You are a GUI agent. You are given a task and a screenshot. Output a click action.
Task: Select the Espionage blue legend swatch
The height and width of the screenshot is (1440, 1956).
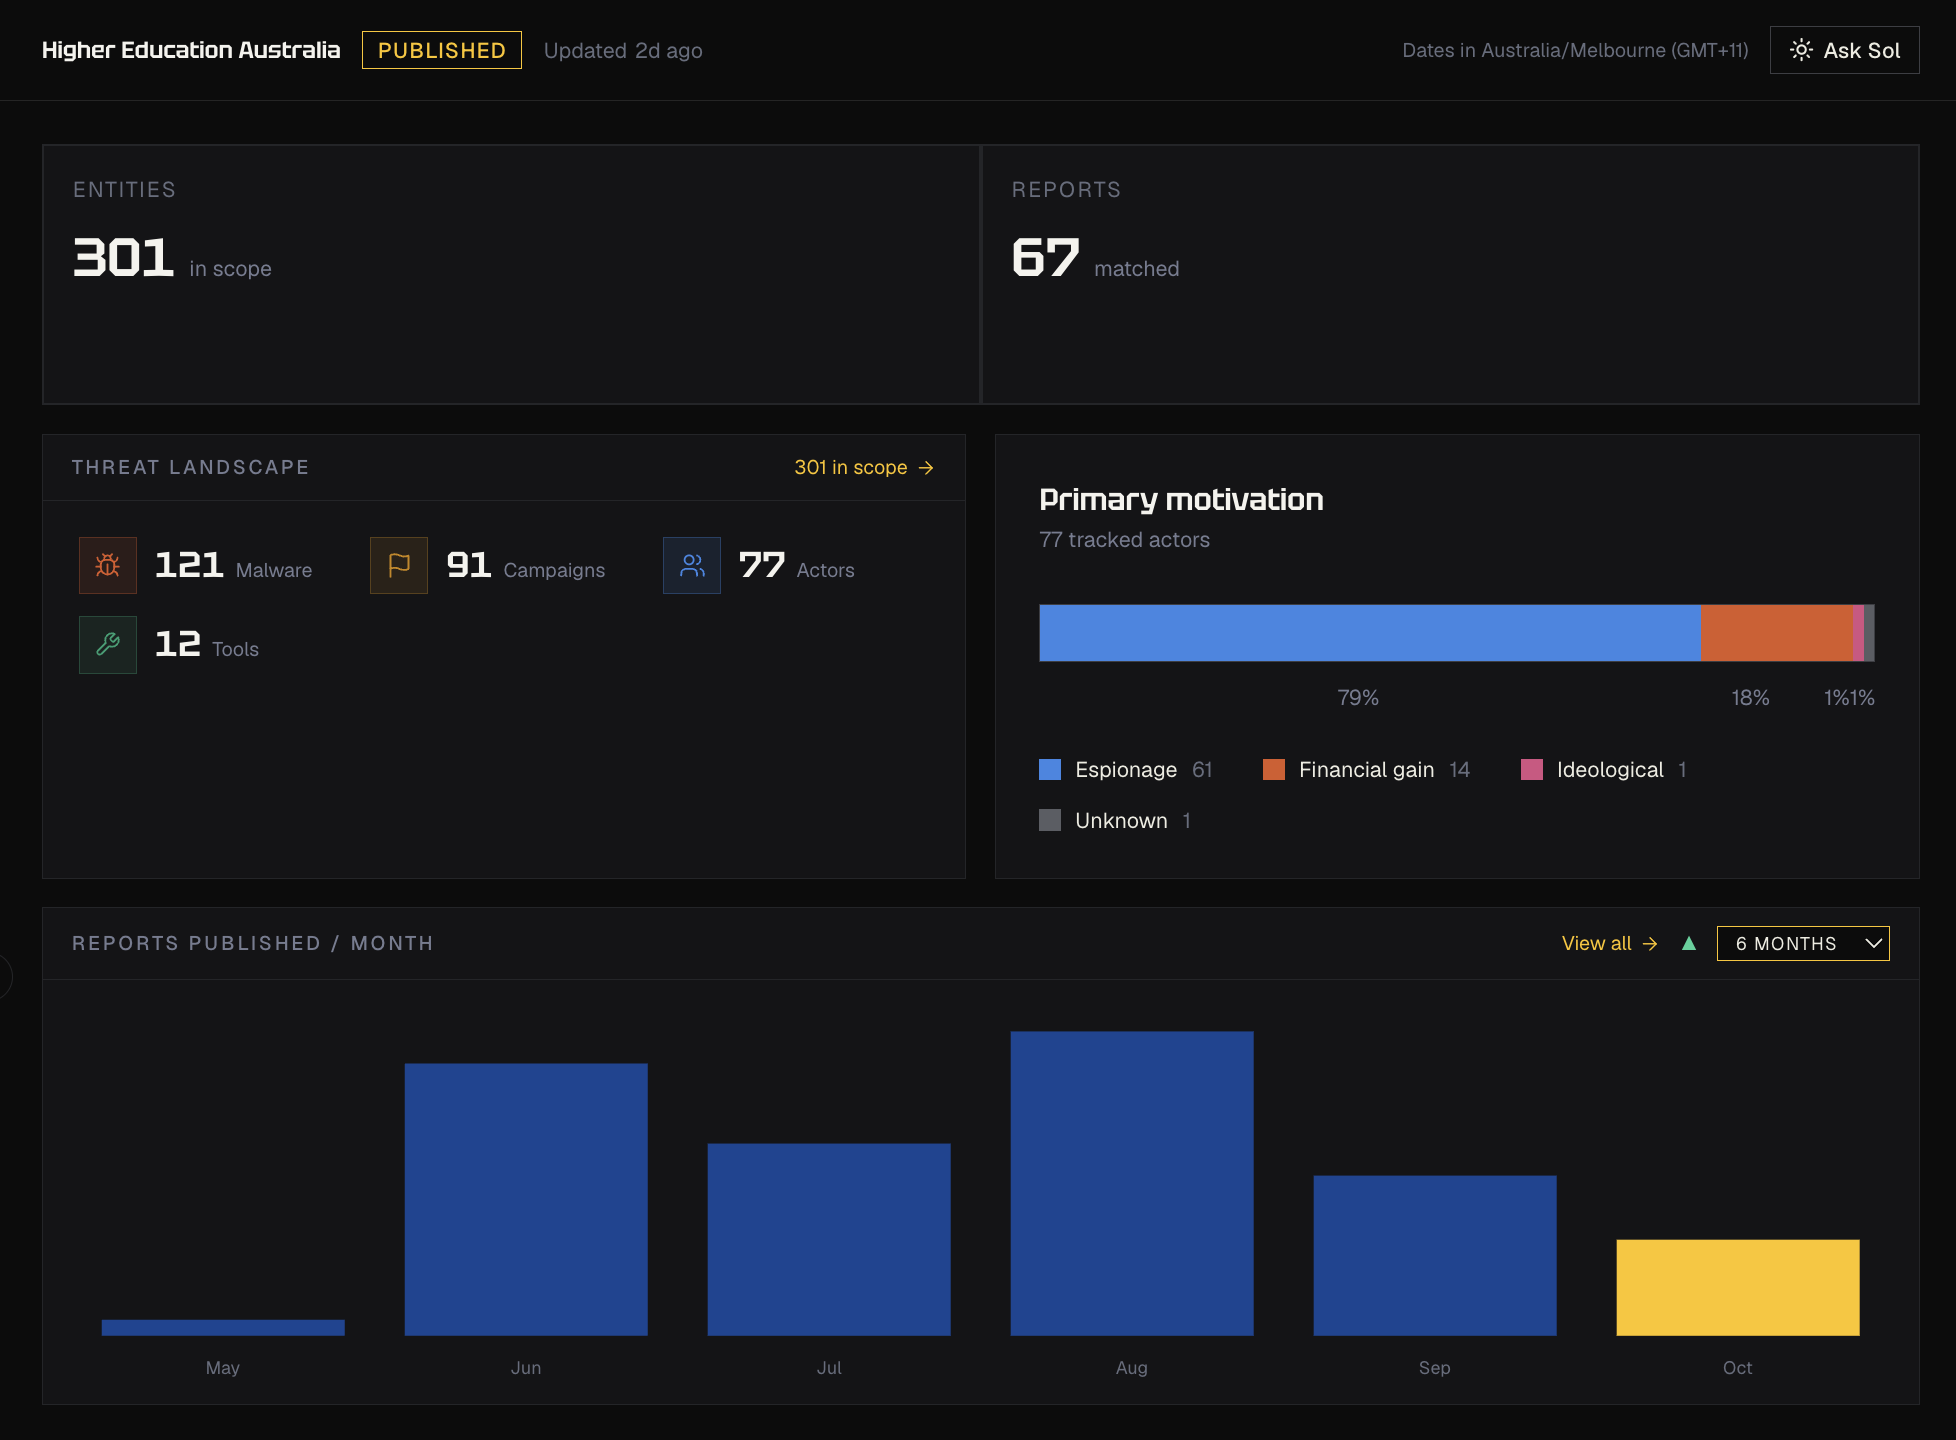(x=1050, y=769)
